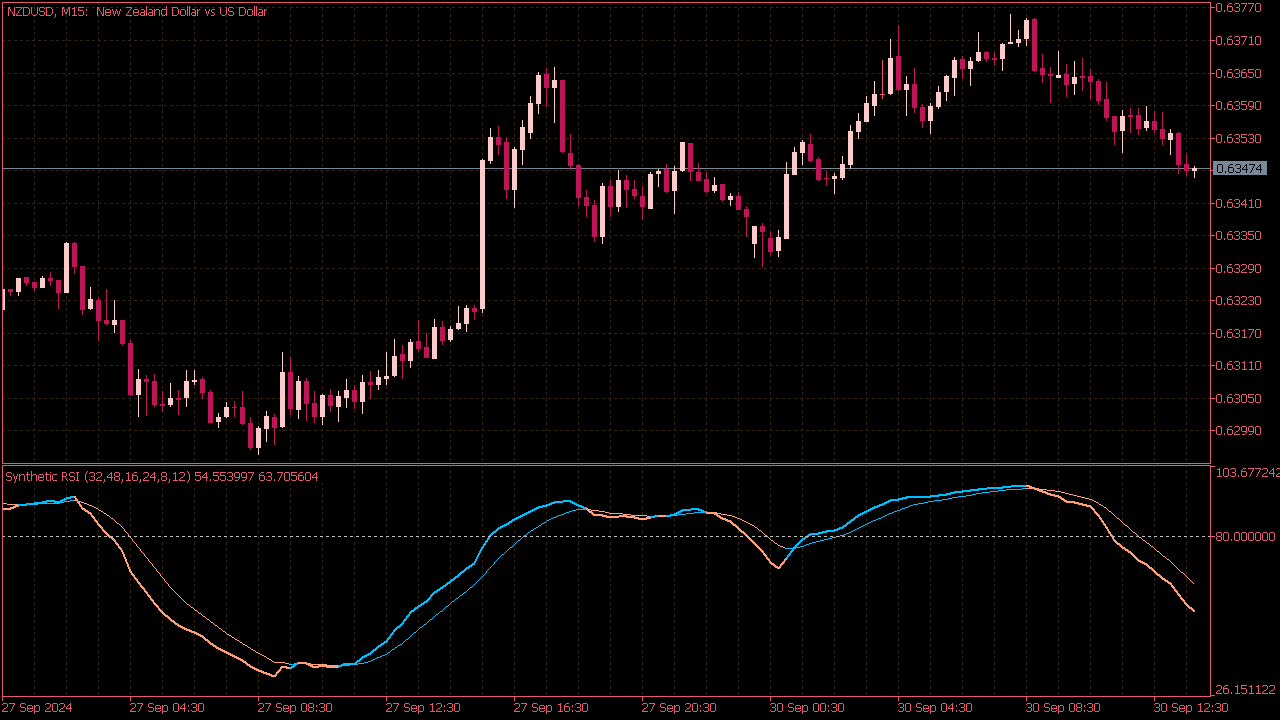Screen dimensions: 1280x720
Task: Click the 27 Sep 12:30 time label
Action: 423,708
